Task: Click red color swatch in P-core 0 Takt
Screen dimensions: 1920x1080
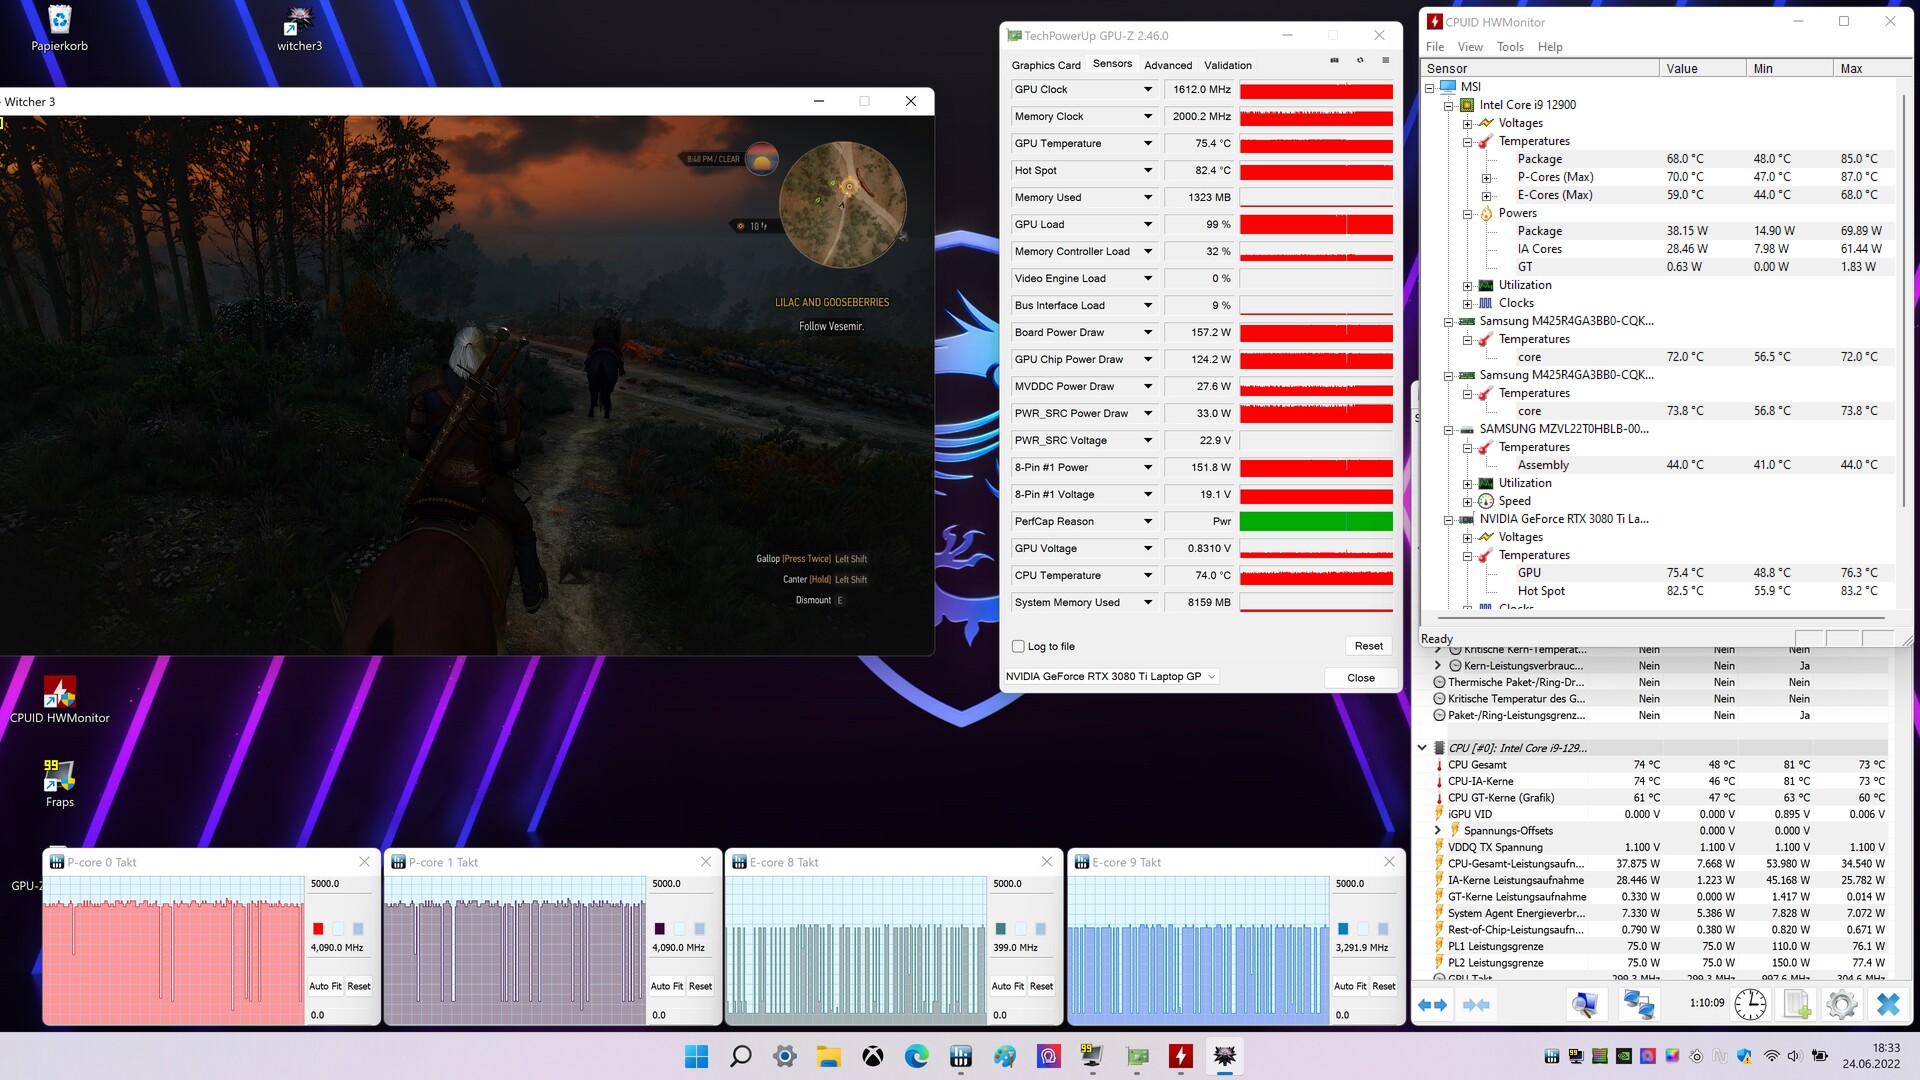Action: click(318, 929)
